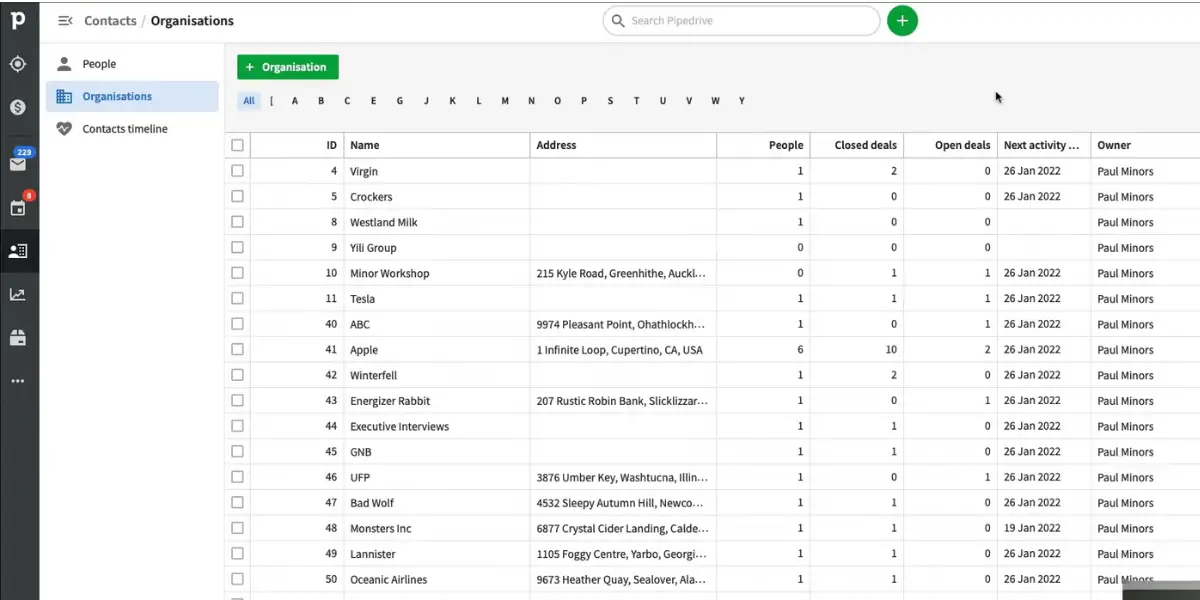Open the Products box icon
The image size is (1200, 600).
pyautogui.click(x=18, y=337)
